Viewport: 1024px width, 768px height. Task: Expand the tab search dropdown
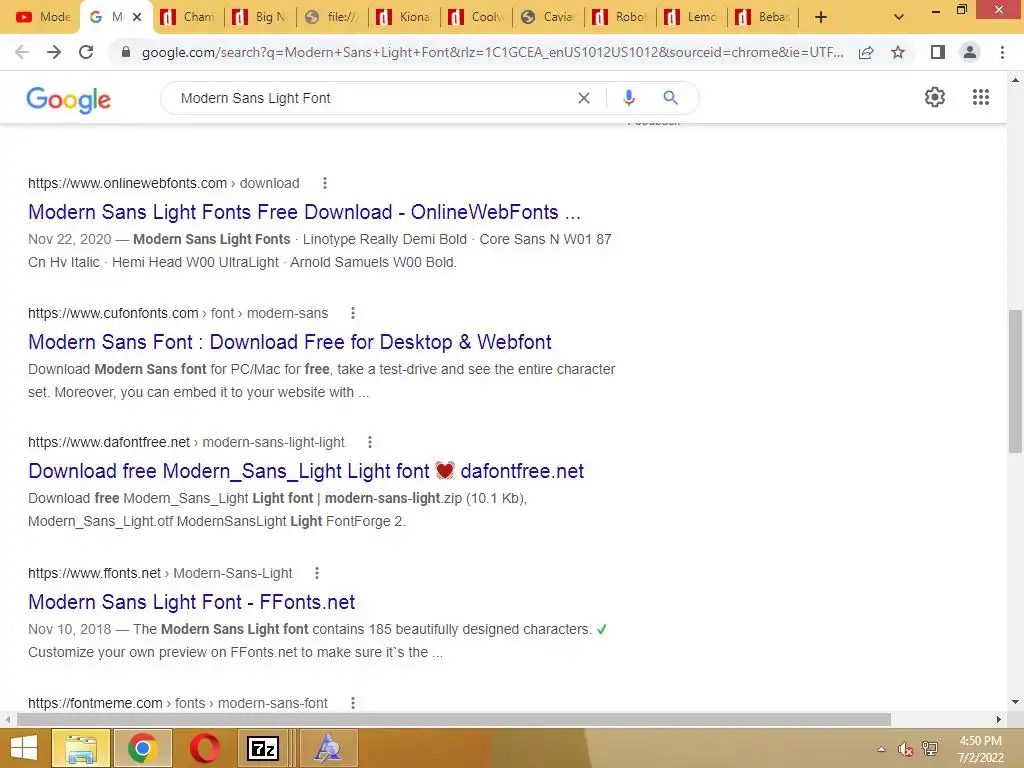[x=899, y=17]
